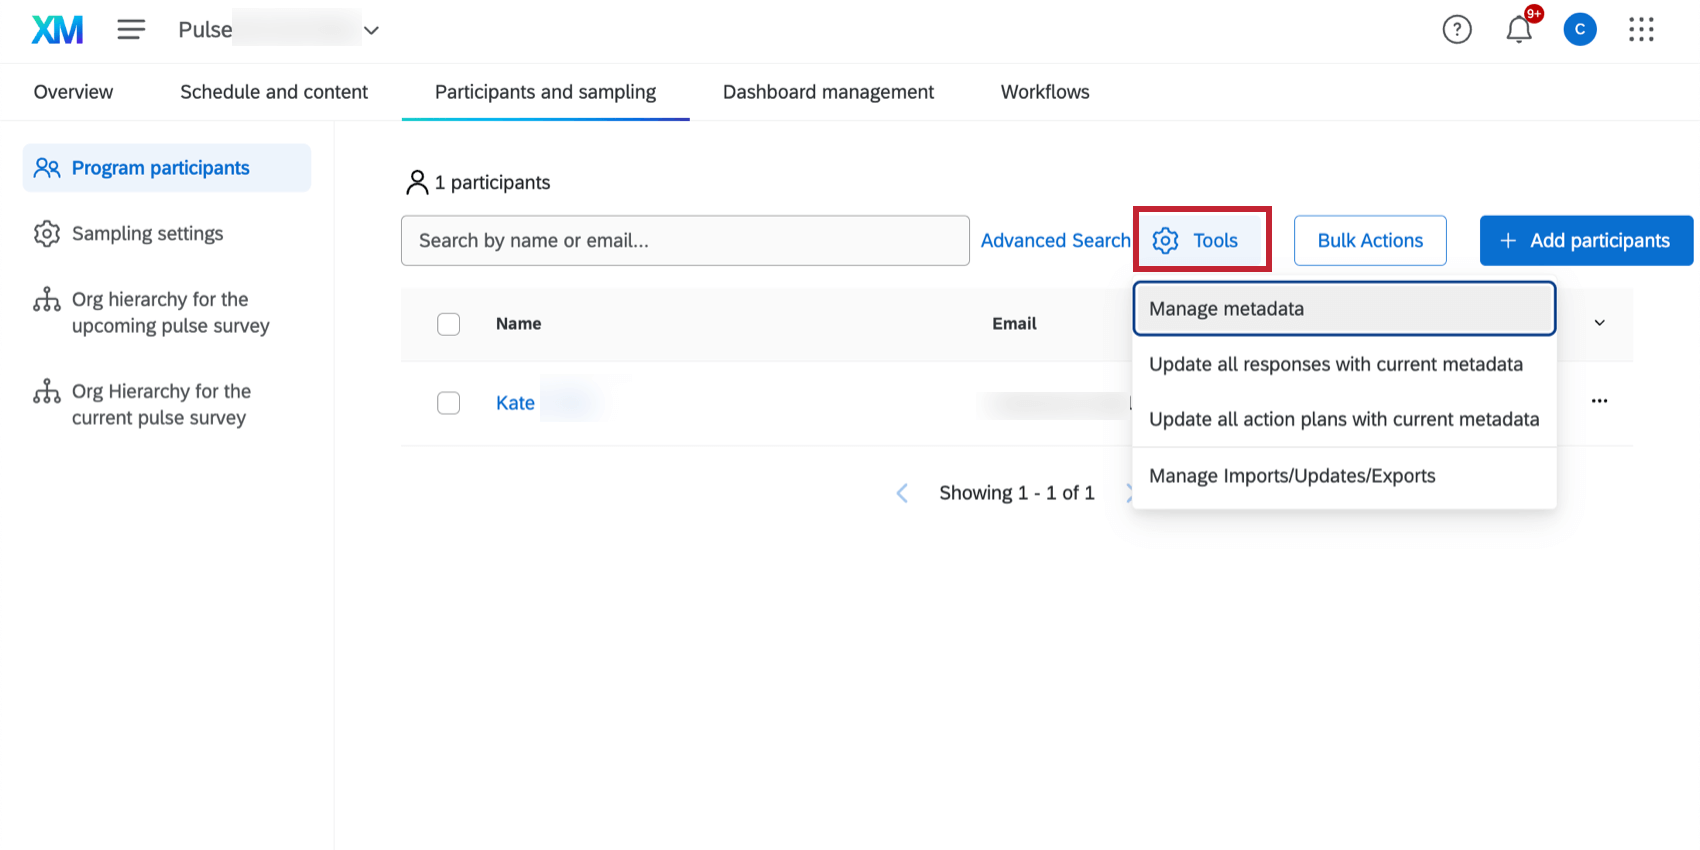Open the help question mark icon
Viewport: 1700px width, 850px height.
[1457, 30]
